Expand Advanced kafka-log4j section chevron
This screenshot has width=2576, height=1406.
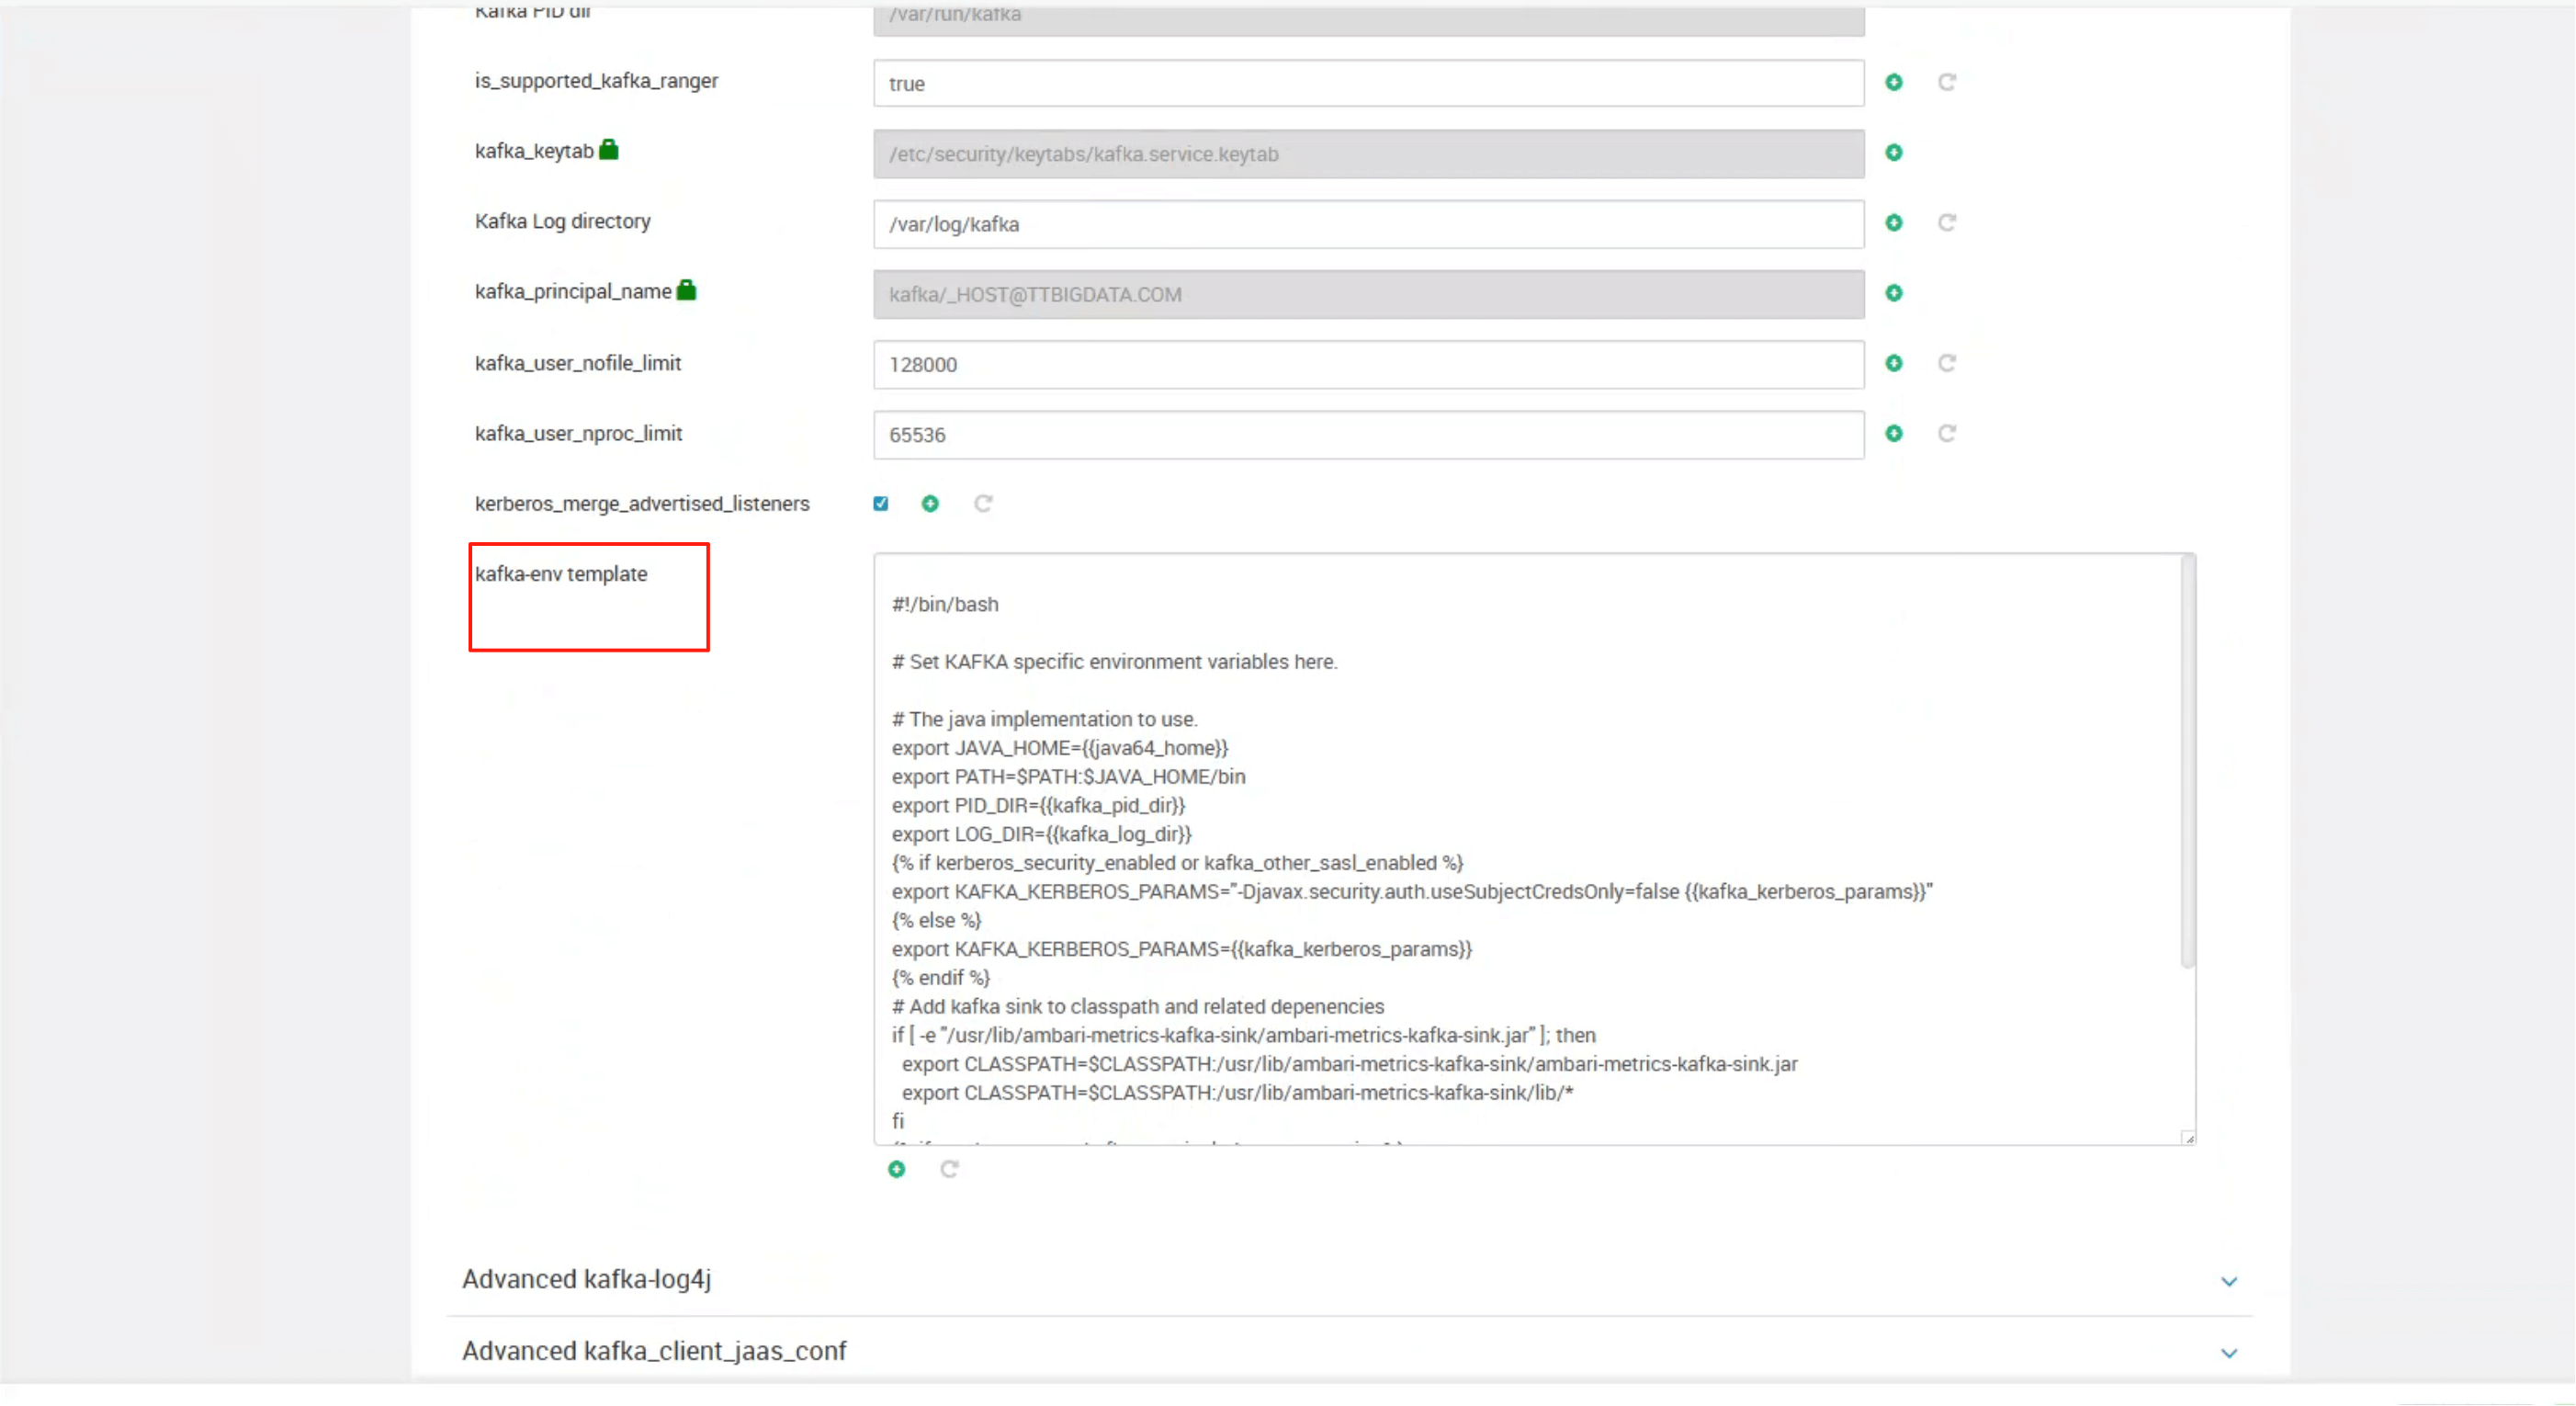point(2228,1281)
